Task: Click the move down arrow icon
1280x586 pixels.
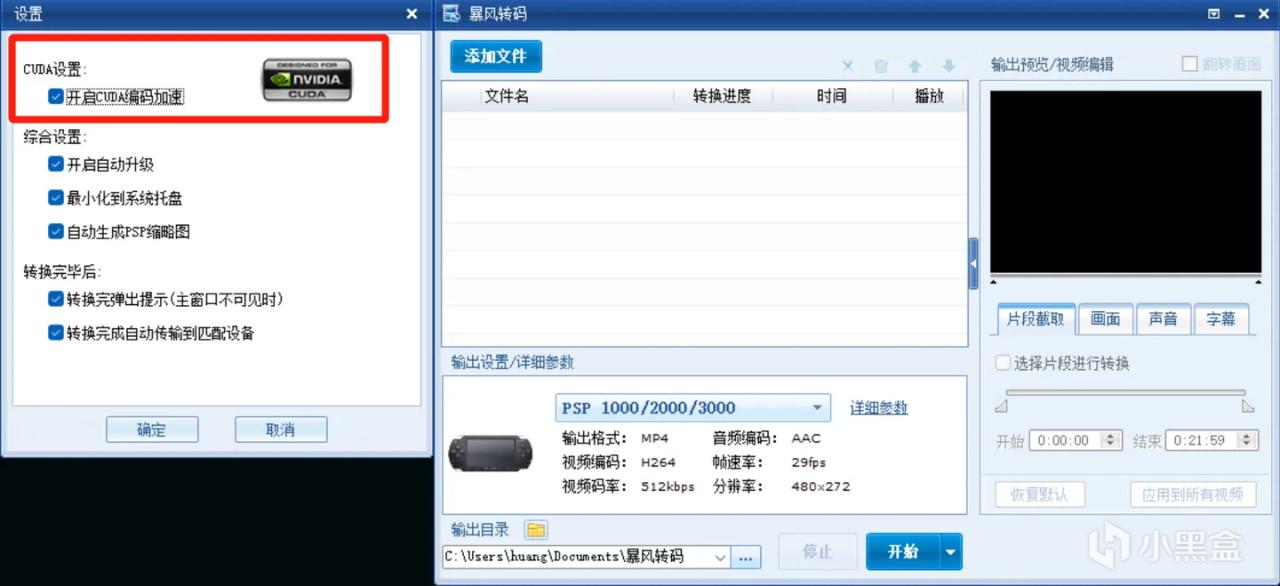Action: click(x=949, y=66)
